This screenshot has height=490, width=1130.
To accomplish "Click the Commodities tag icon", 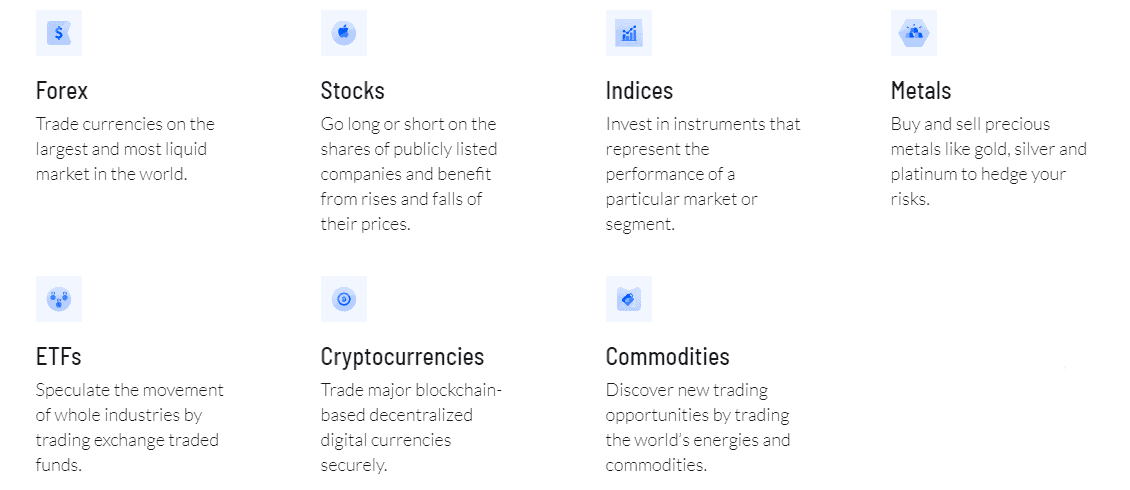I will [x=629, y=299].
